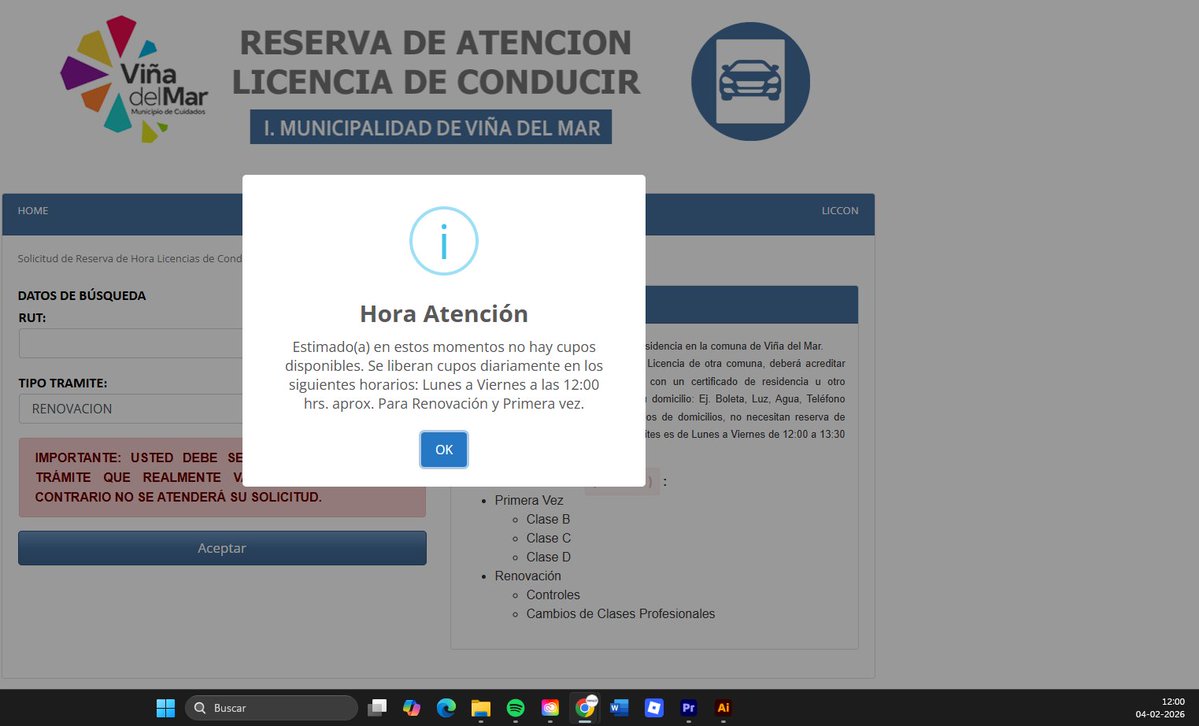Open Copilot from the taskbar
Viewport: 1199px width, 726px height.
point(411,708)
